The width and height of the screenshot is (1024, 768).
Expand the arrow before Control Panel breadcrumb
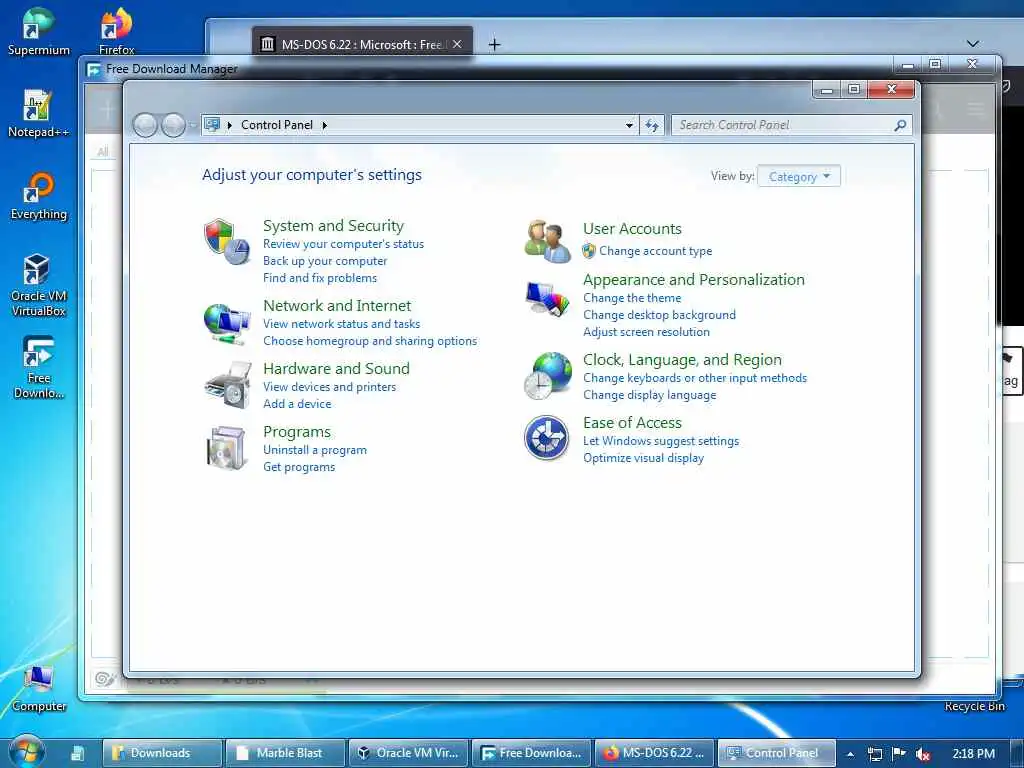[229, 125]
